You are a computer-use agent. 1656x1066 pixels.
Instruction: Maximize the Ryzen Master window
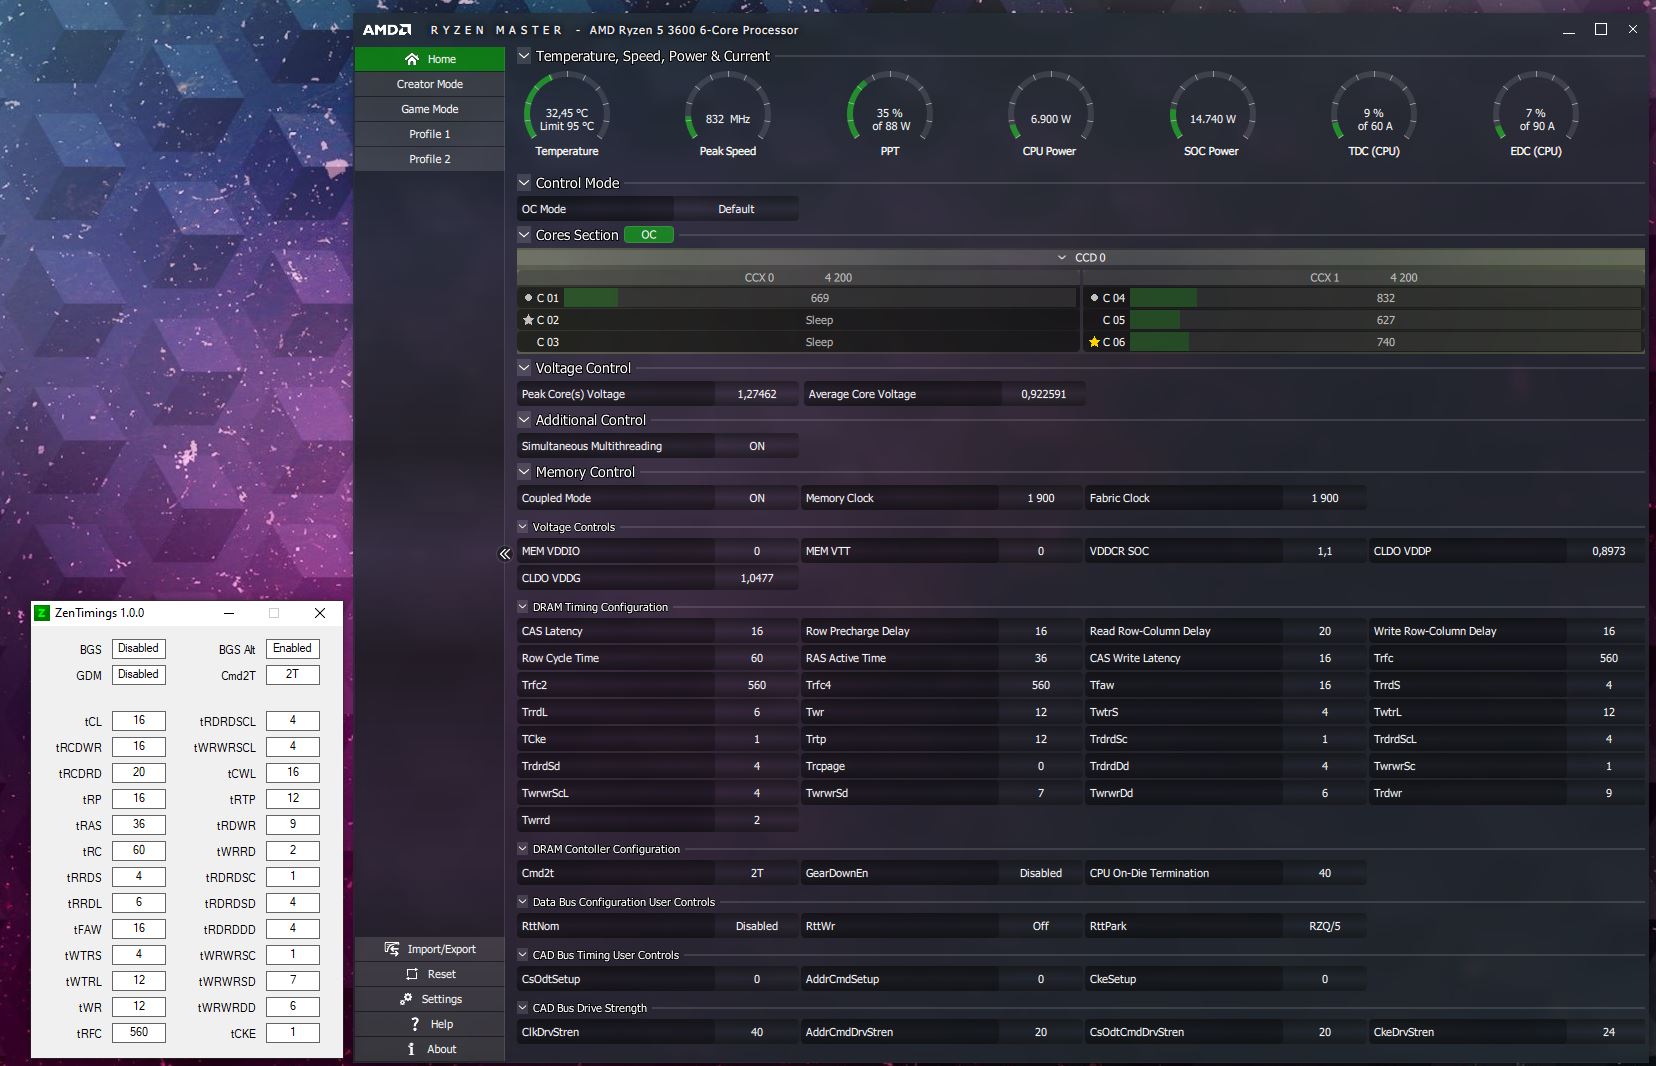tap(1601, 30)
